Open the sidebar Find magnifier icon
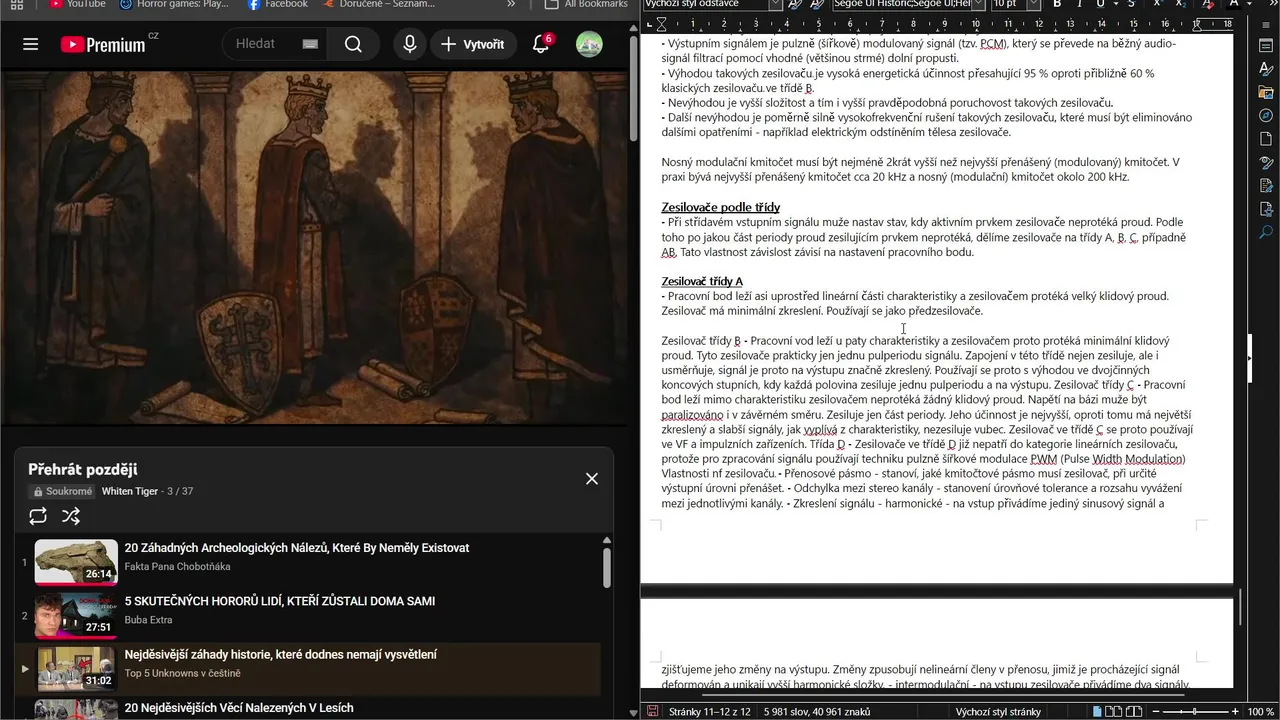 coord(1266,231)
